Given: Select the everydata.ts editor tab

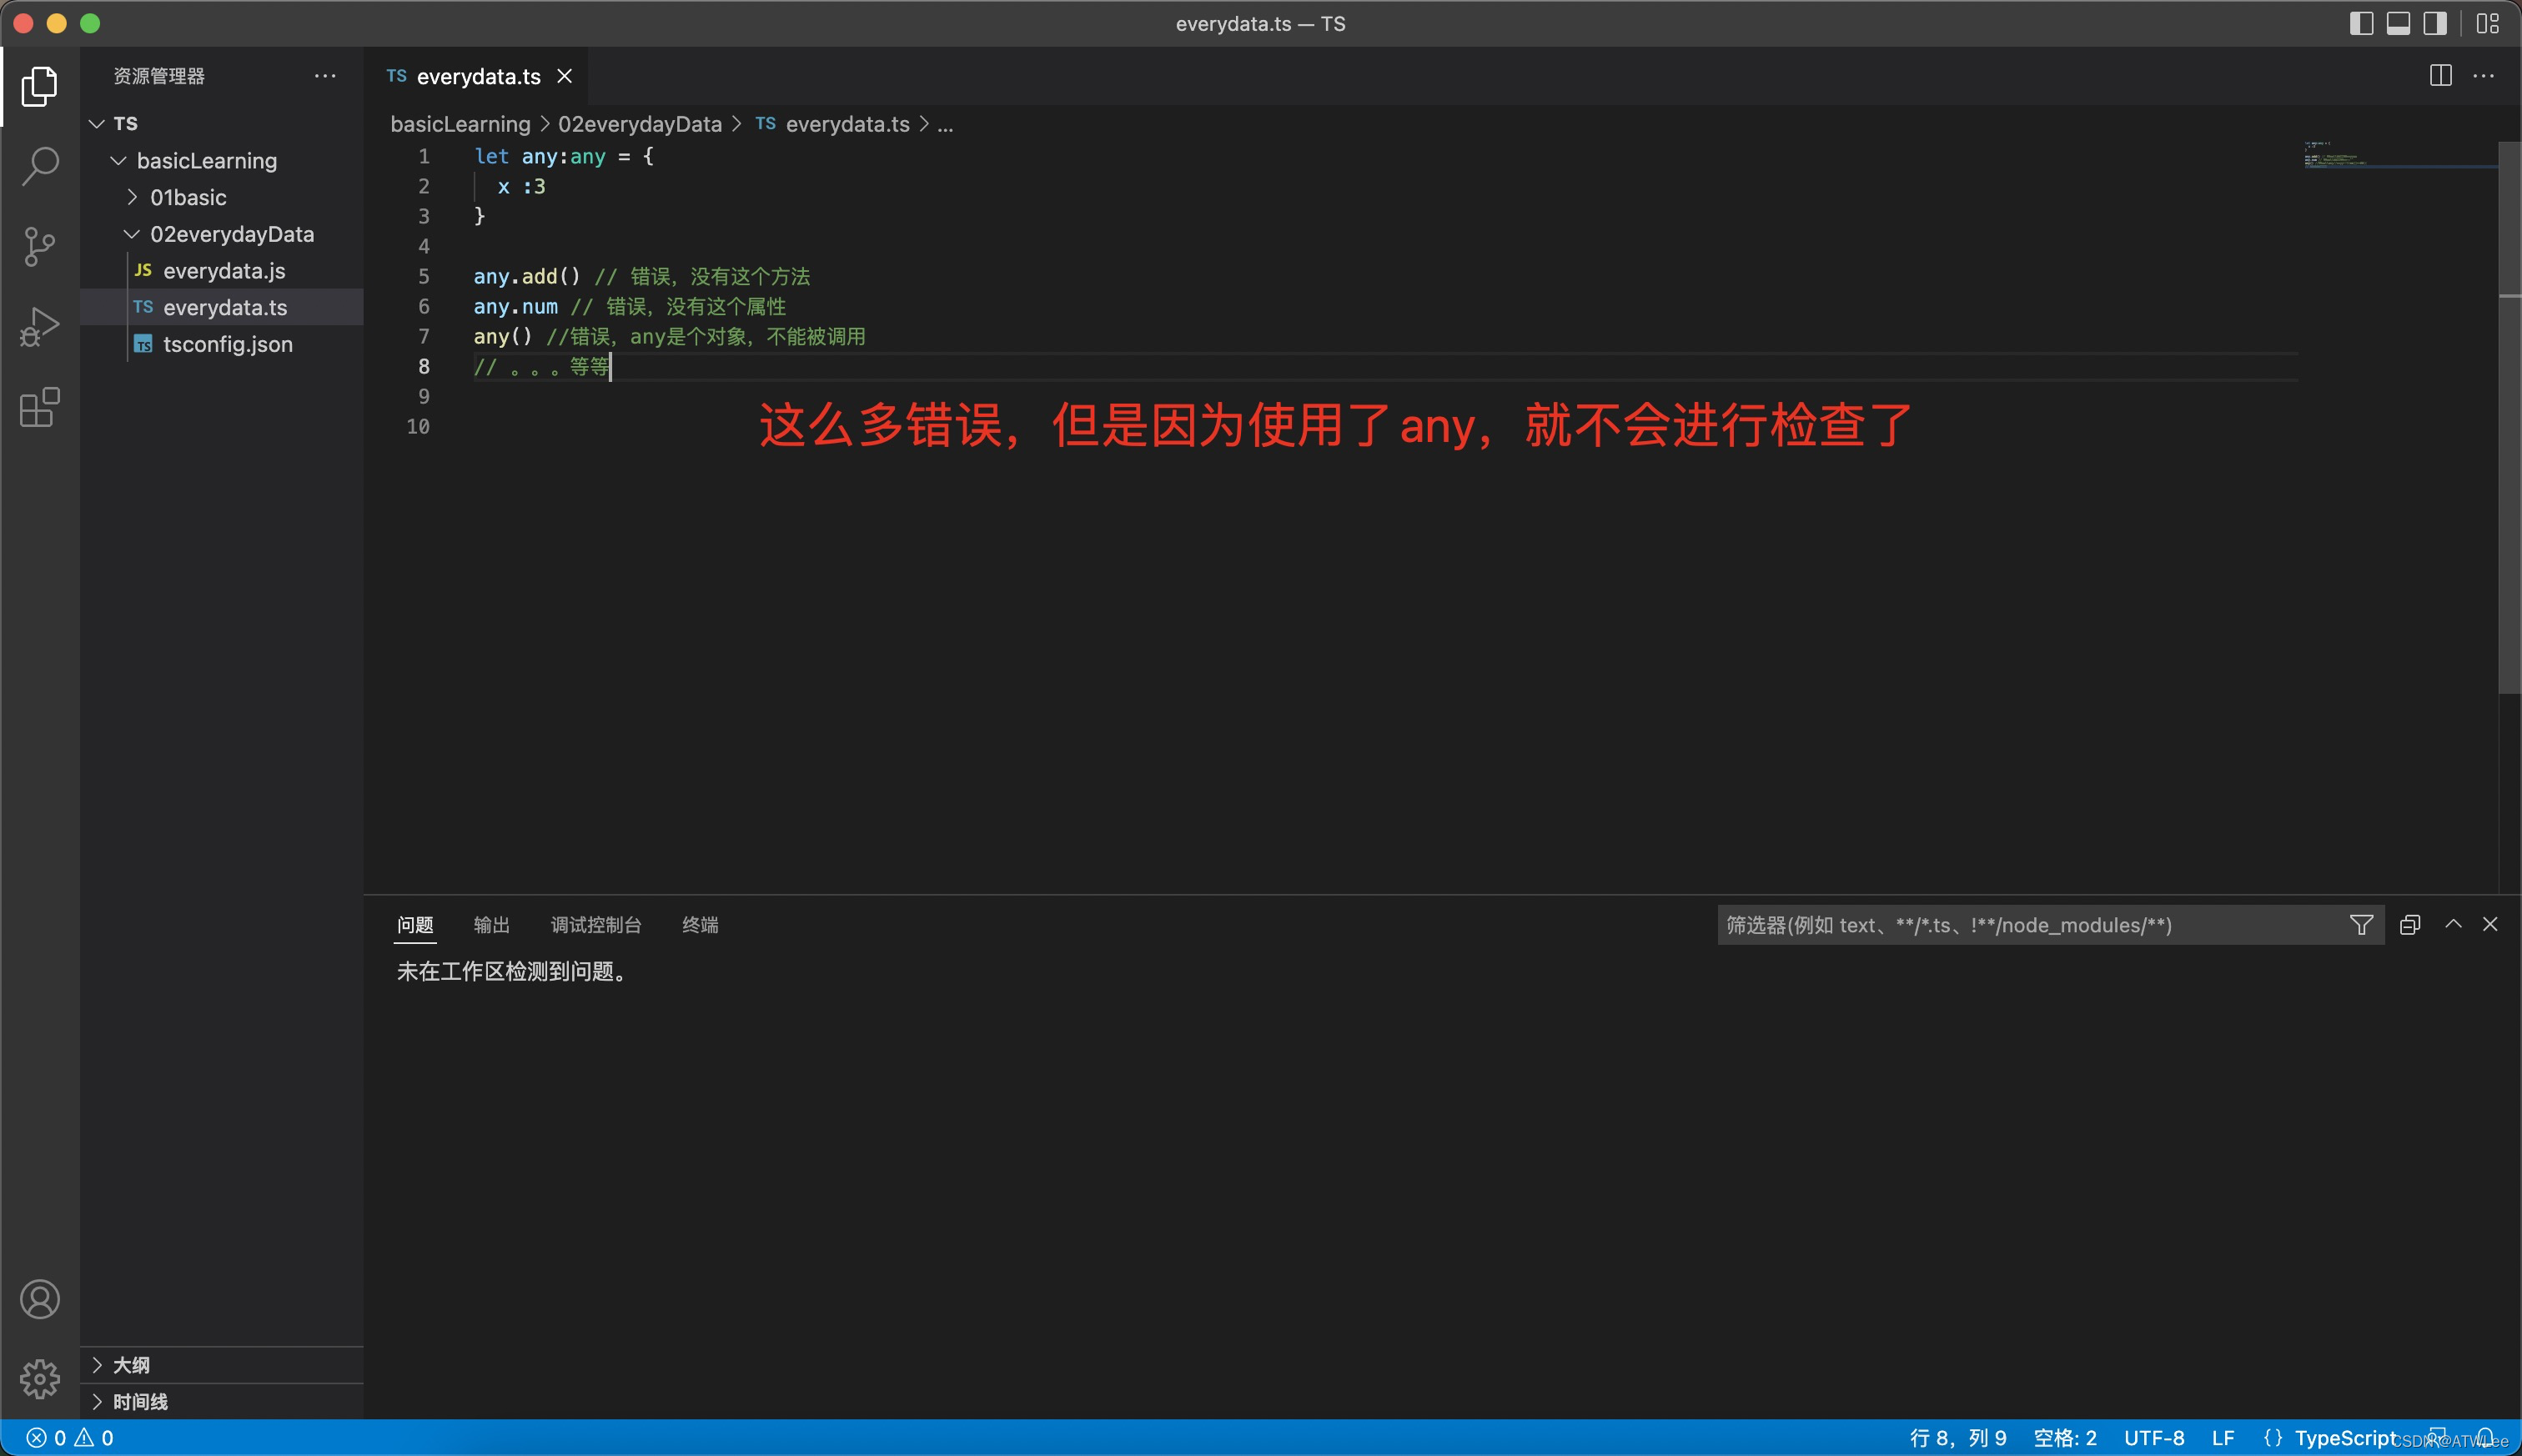Looking at the screenshot, I should point(477,76).
